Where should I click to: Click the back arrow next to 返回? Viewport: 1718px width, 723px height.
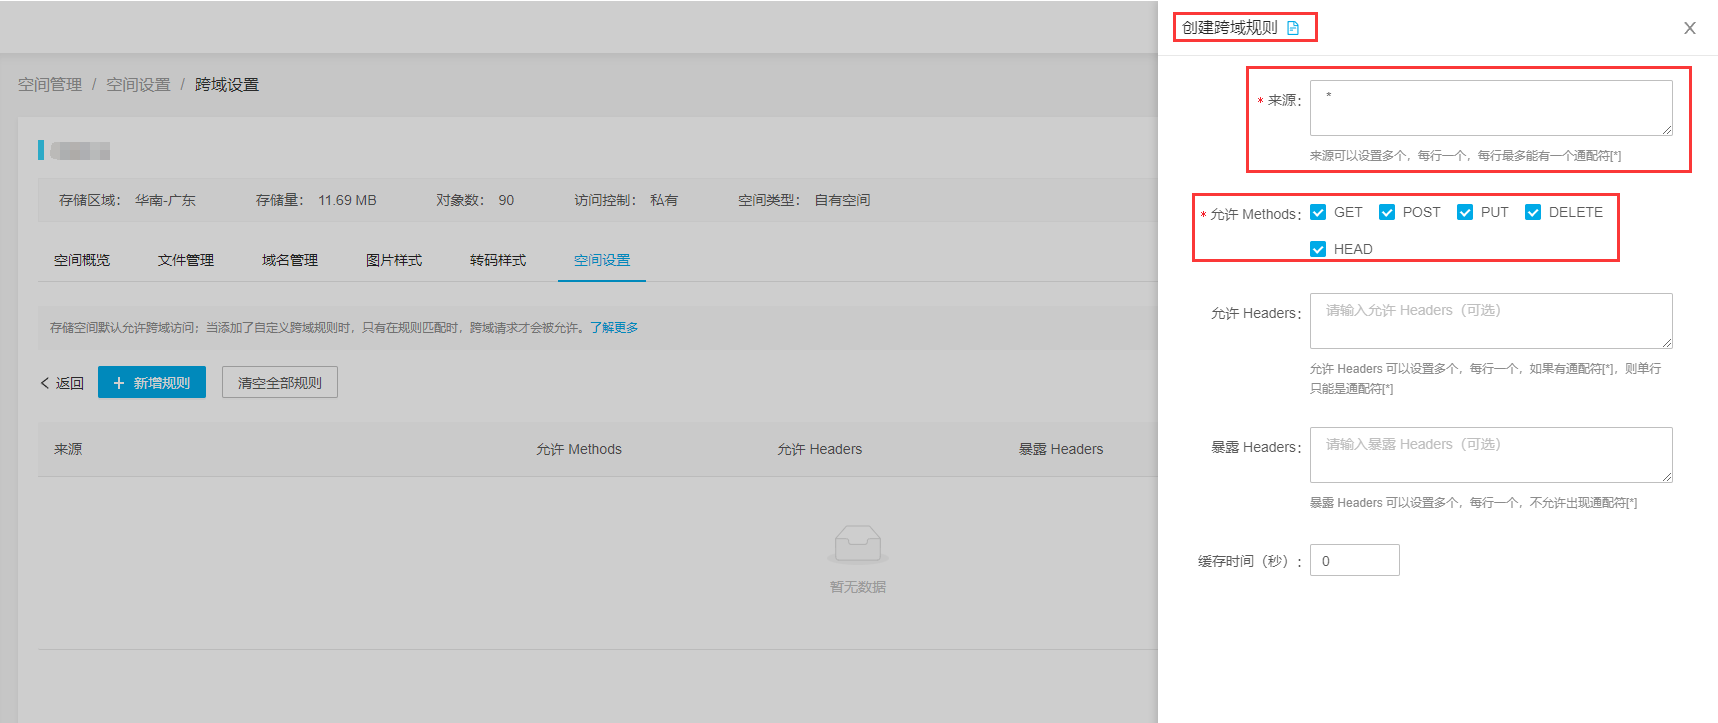45,383
